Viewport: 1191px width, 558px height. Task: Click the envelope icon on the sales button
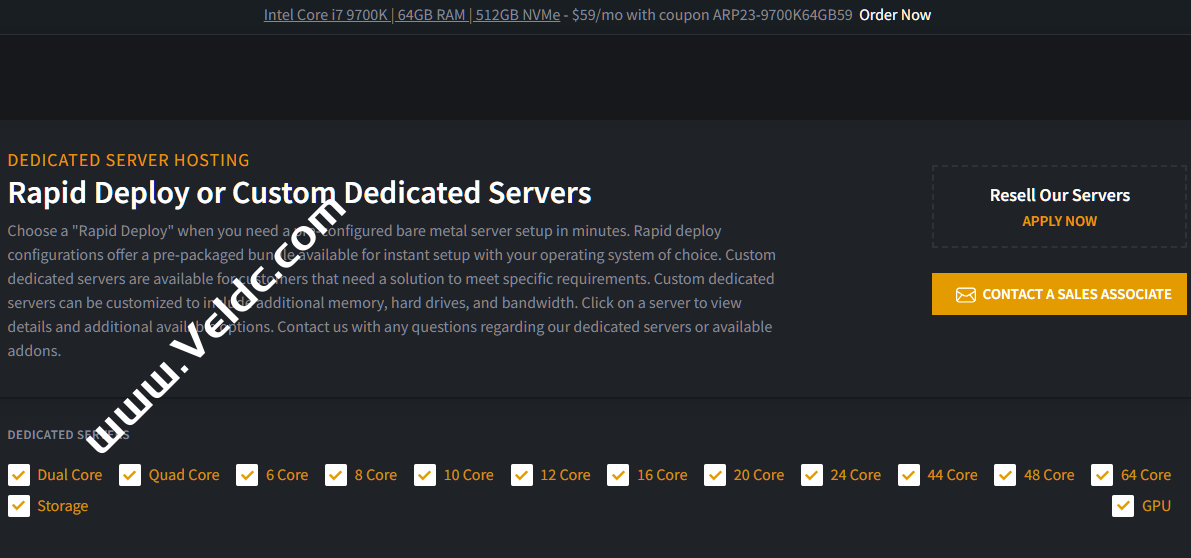(965, 295)
